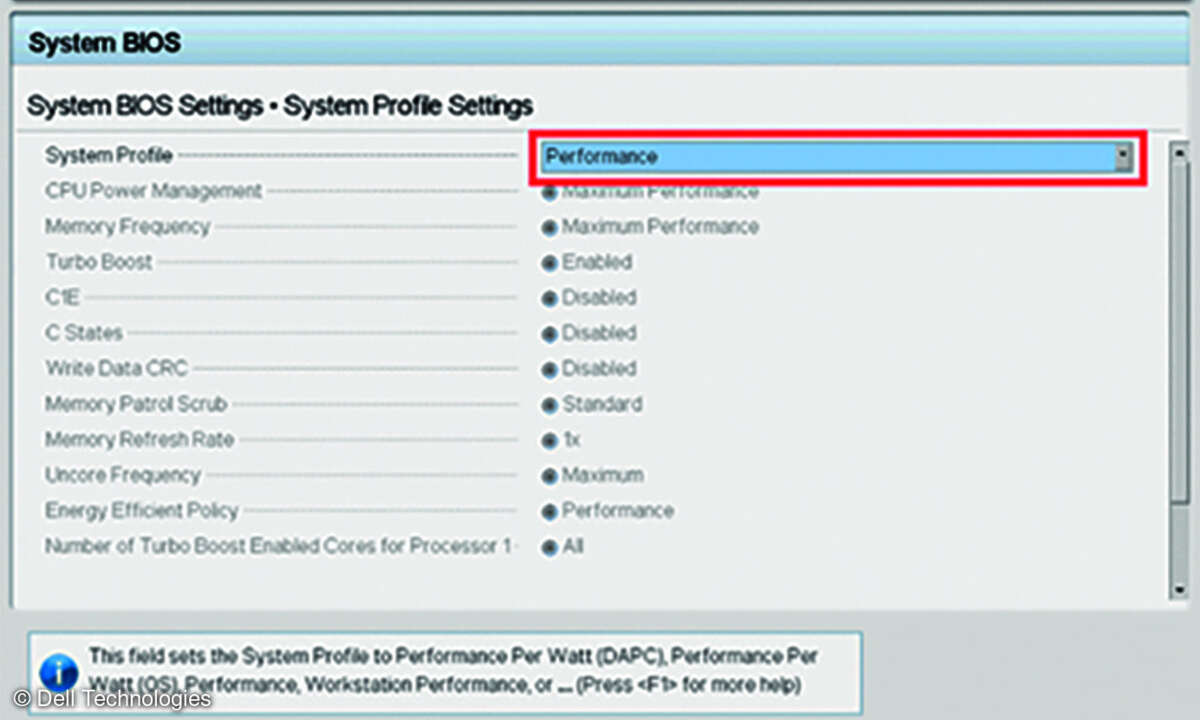Click the vertical scrollbar track
This screenshot has width=1200, height=720.
click(1180, 400)
